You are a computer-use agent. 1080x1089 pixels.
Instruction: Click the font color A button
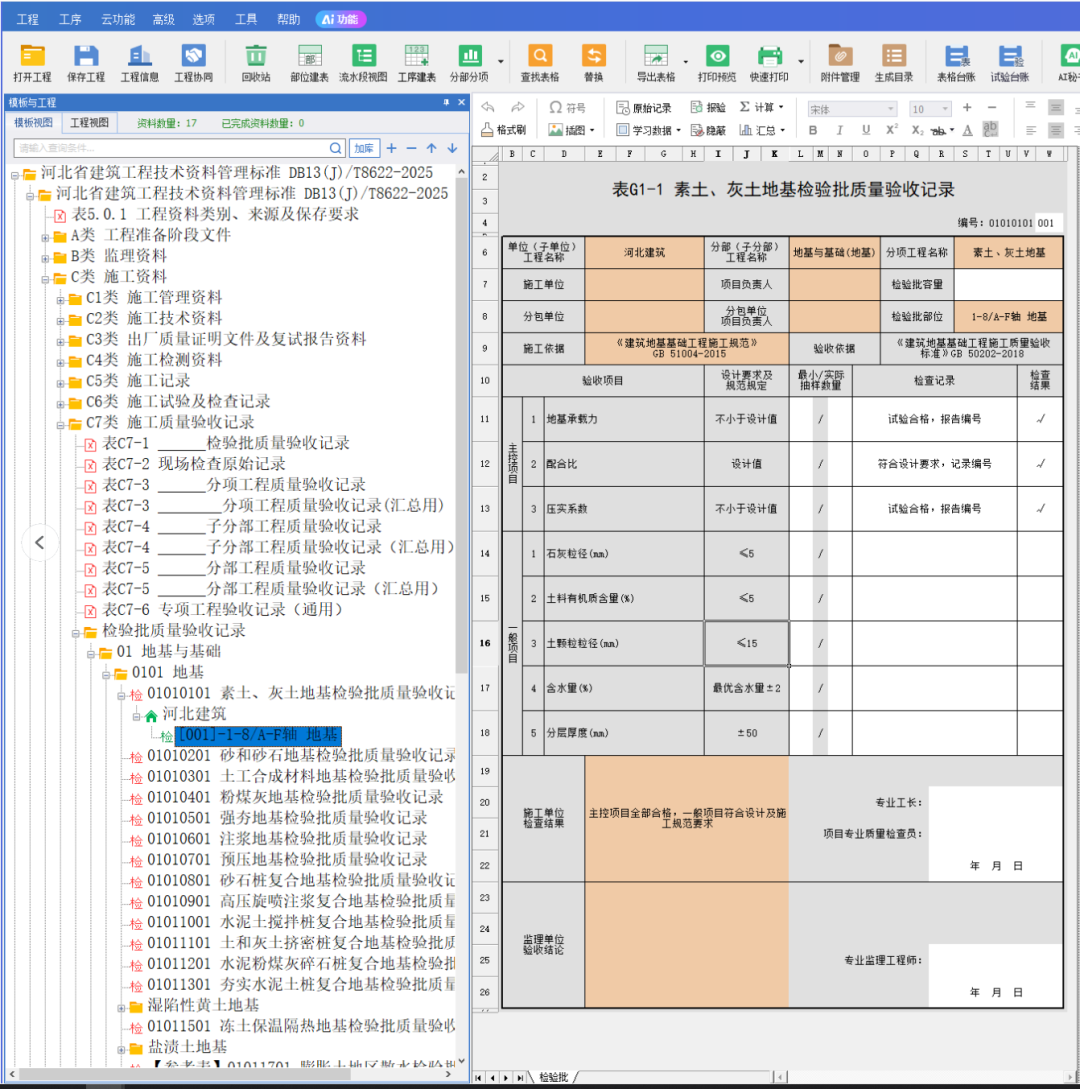pyautogui.click(x=967, y=130)
